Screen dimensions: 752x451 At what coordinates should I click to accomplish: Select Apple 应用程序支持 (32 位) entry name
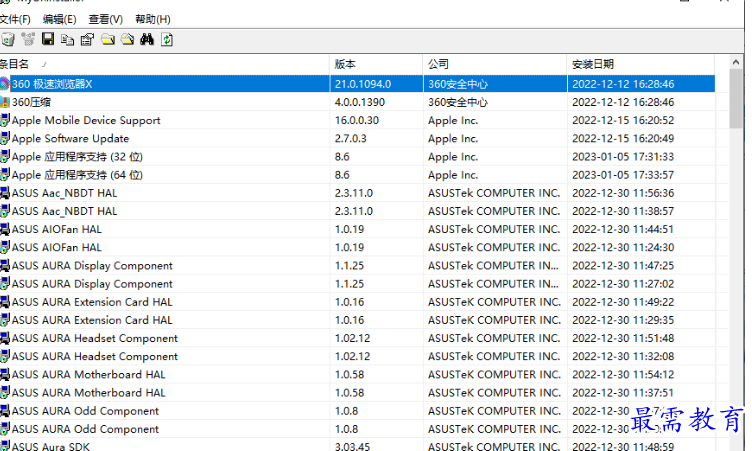coord(77,157)
